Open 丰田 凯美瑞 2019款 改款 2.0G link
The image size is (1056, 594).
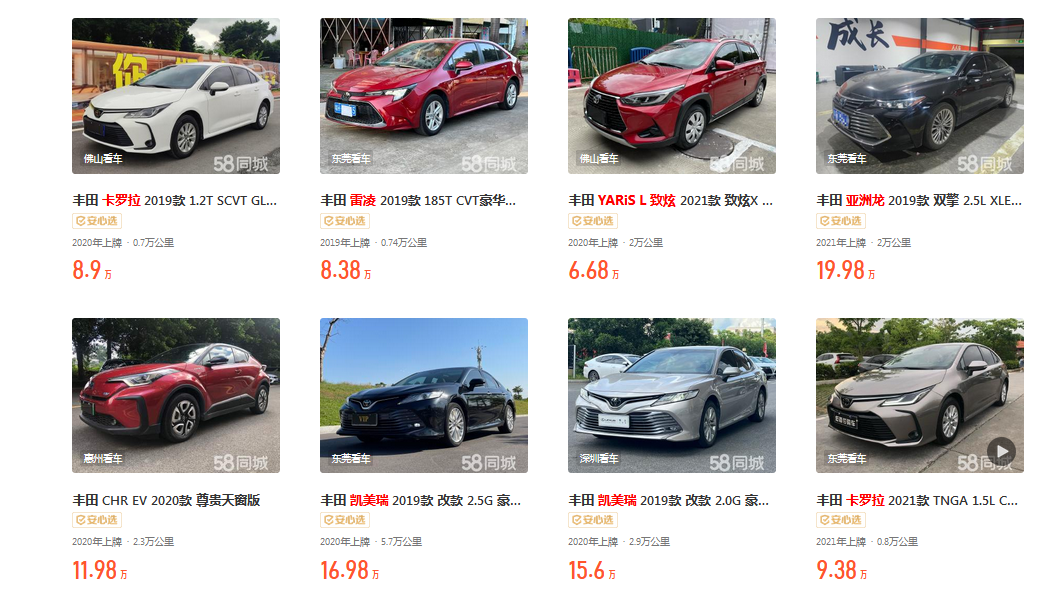click(668, 500)
